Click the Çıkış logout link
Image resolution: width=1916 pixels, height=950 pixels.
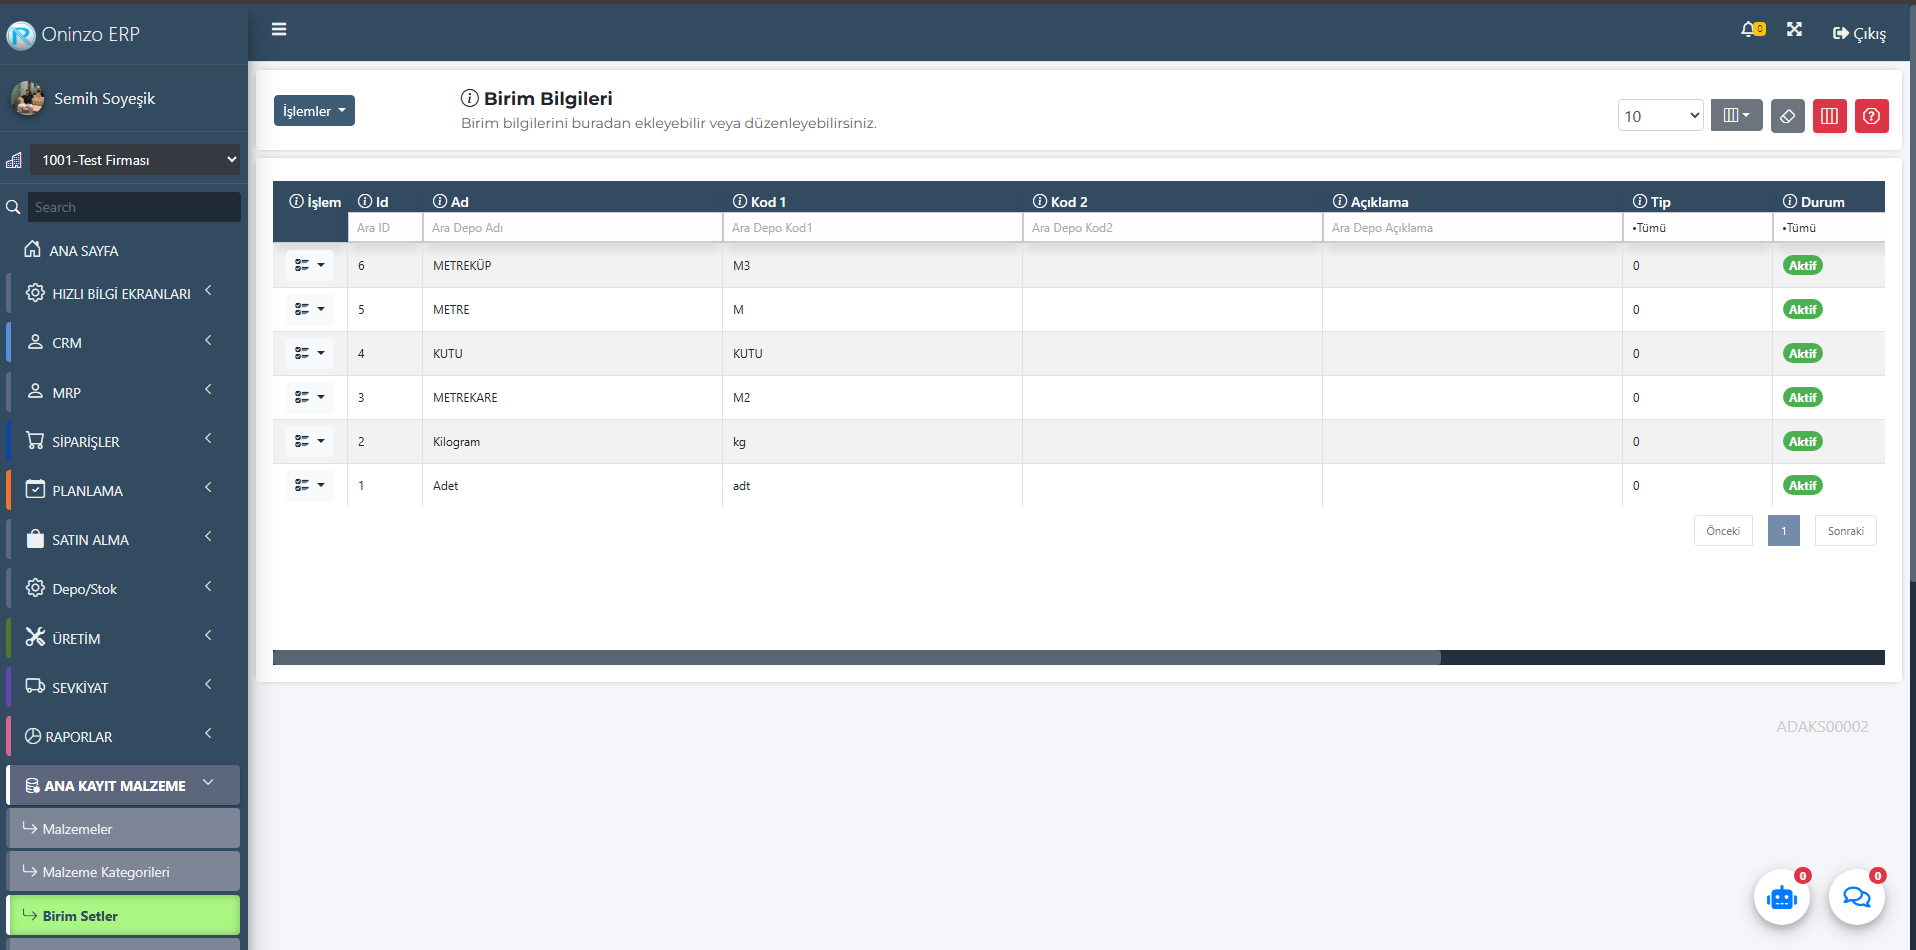(x=1859, y=34)
